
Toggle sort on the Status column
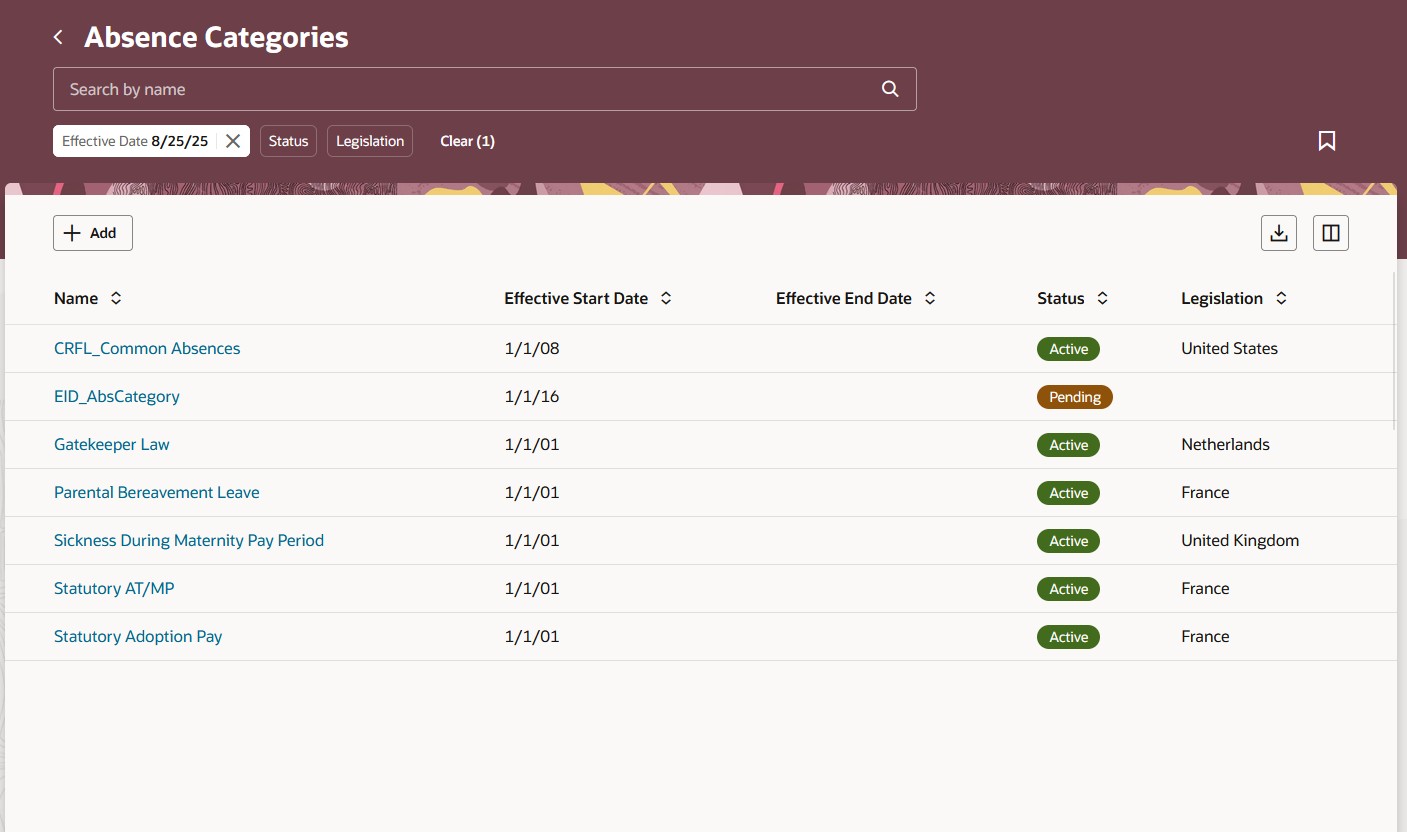click(1102, 297)
